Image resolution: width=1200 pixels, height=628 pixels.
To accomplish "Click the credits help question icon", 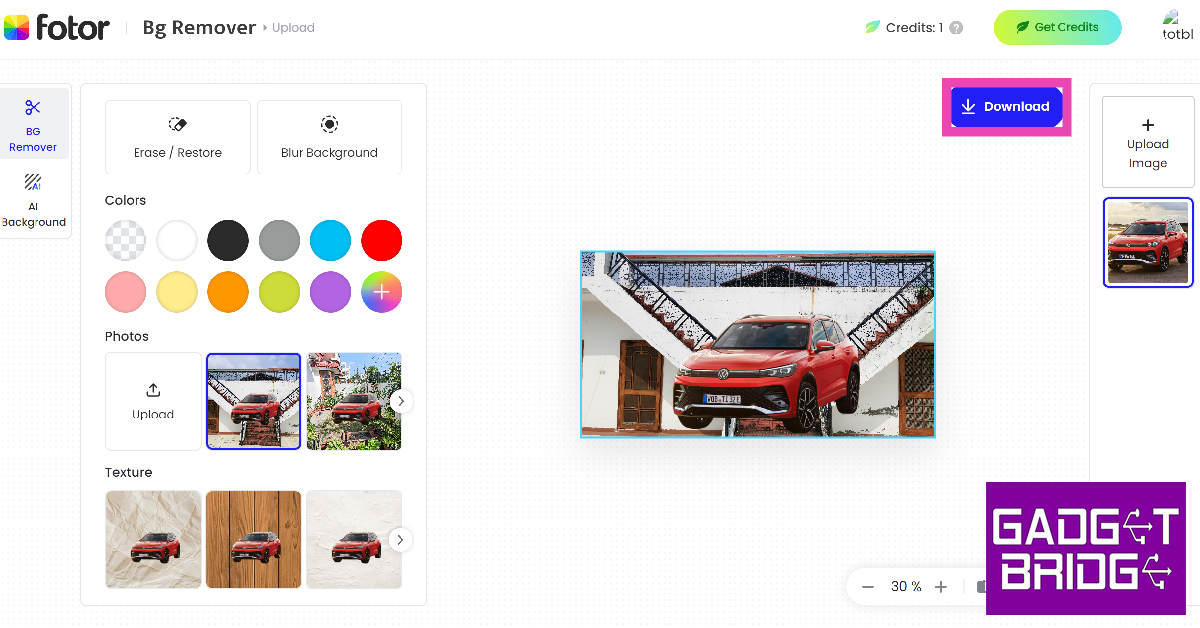I will [x=956, y=28].
